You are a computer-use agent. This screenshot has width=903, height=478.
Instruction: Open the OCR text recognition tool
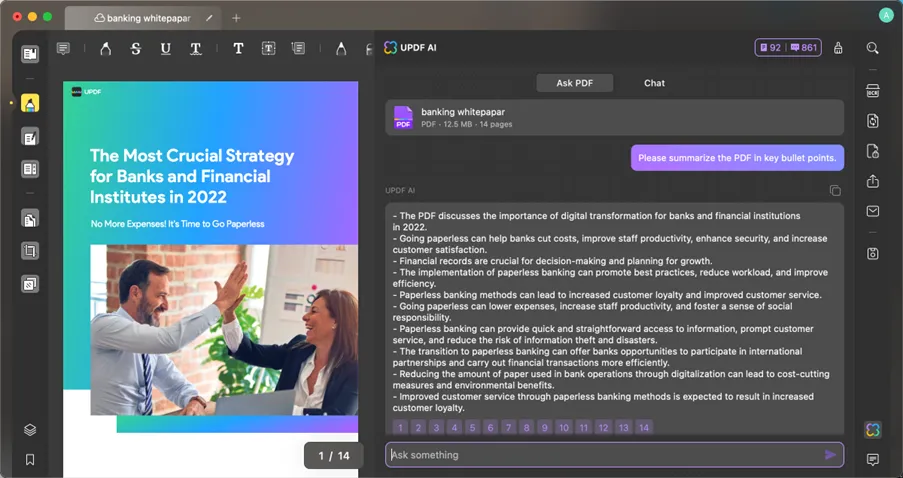point(873,90)
